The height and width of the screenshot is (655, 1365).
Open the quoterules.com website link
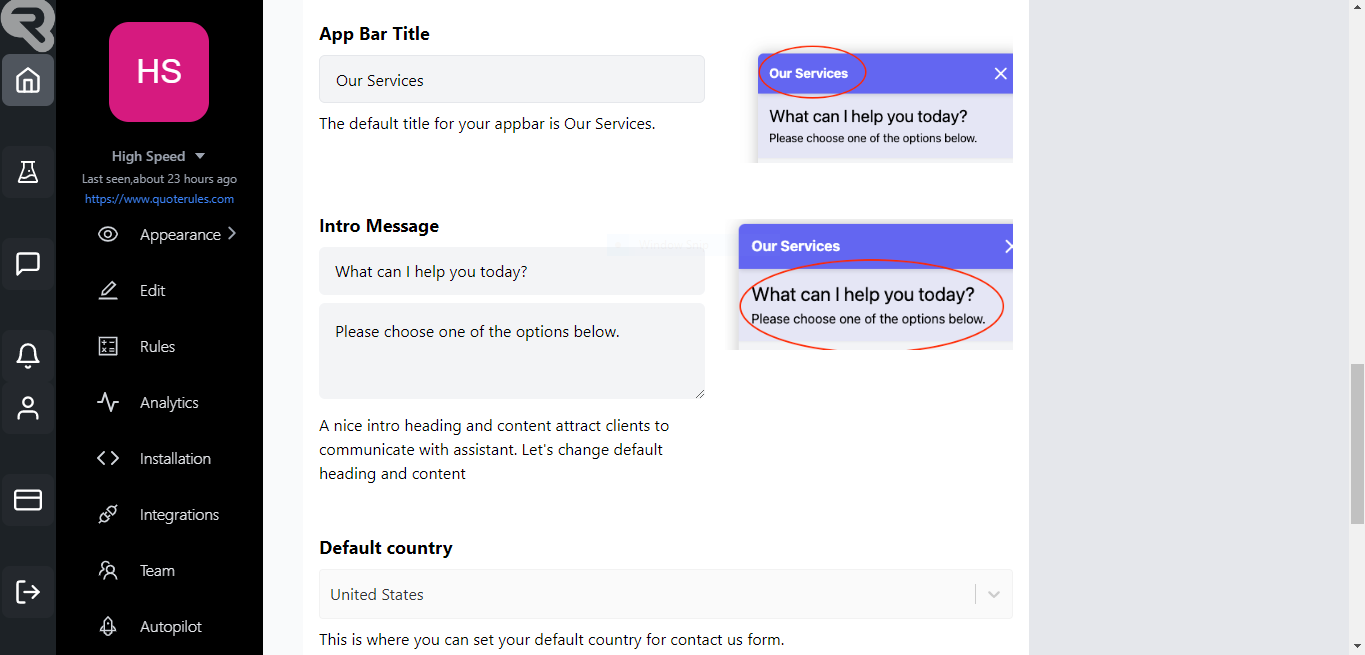pos(159,199)
